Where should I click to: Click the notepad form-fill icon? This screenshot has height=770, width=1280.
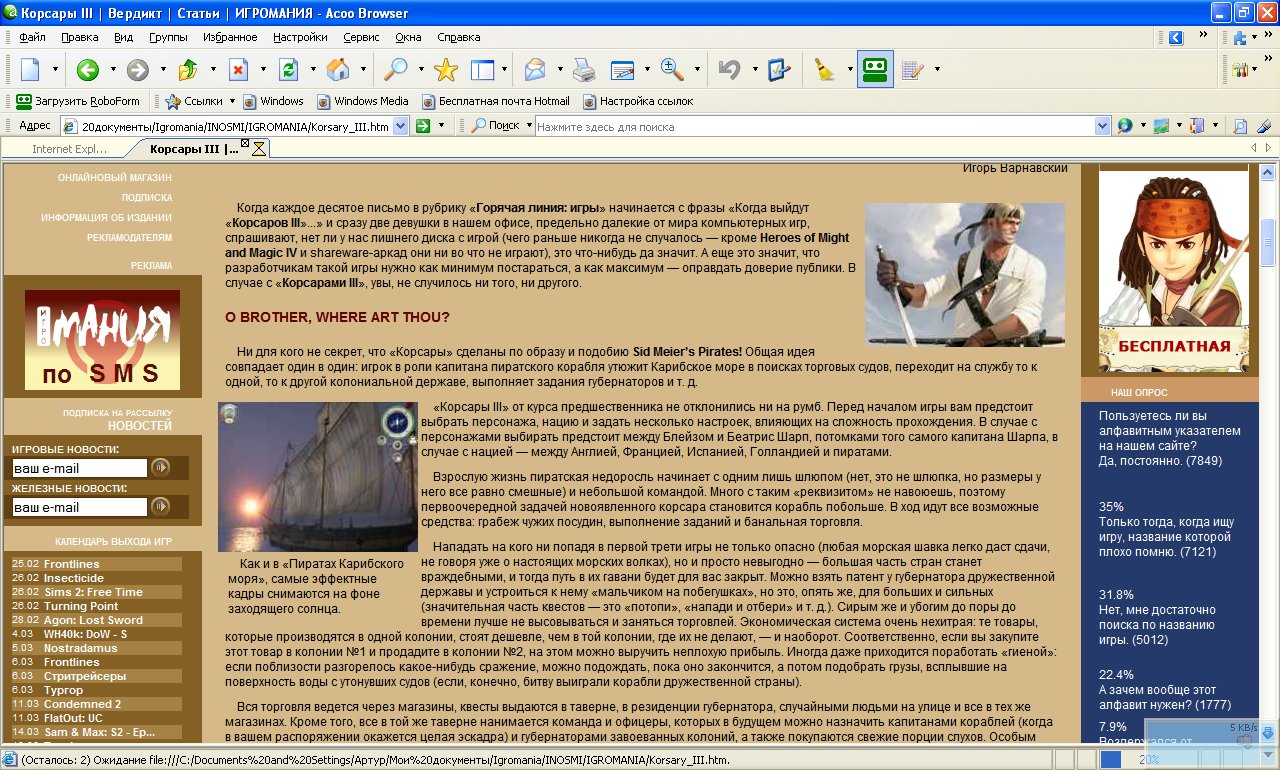pyautogui.click(x=912, y=70)
